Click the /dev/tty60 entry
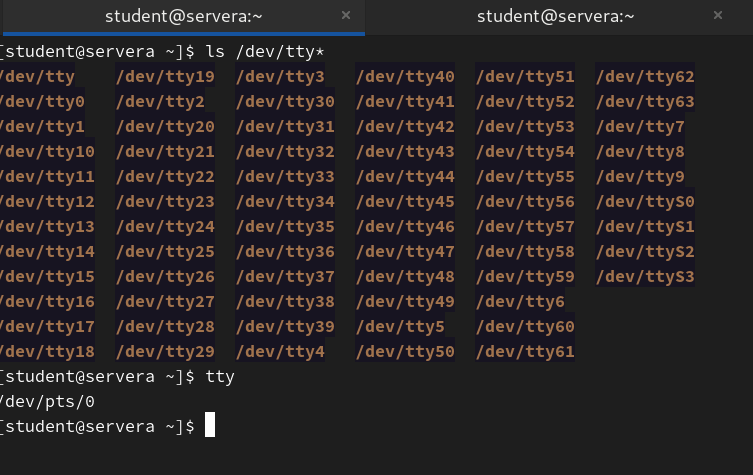The image size is (753, 475). tap(525, 326)
